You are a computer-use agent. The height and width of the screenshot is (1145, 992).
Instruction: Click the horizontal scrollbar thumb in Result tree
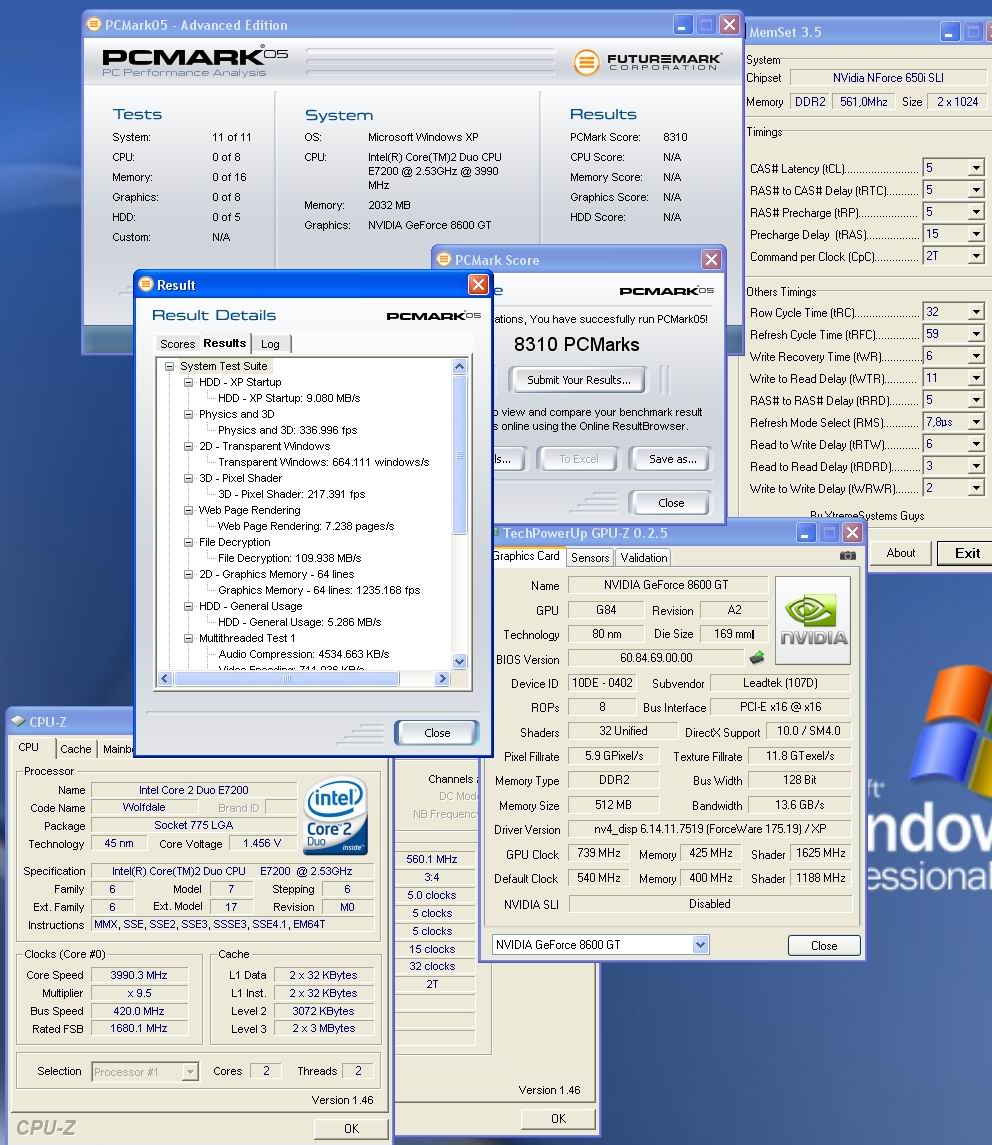point(287,678)
